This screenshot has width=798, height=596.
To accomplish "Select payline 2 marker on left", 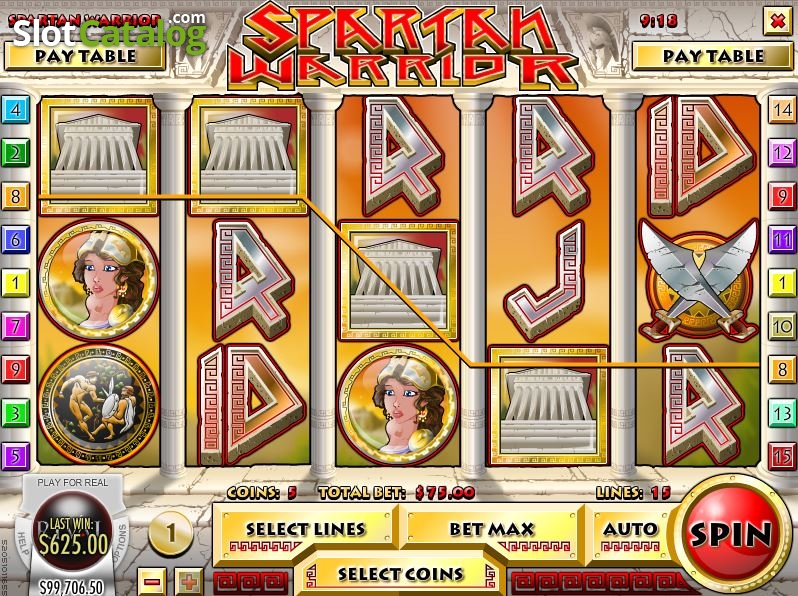I will 16,153.
